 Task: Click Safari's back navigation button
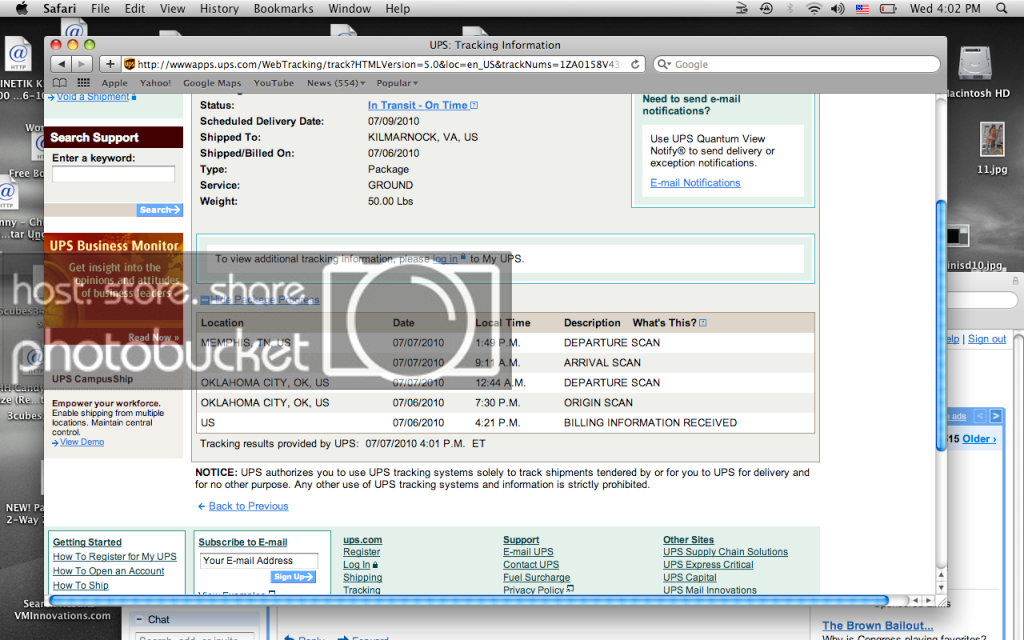[x=61, y=64]
